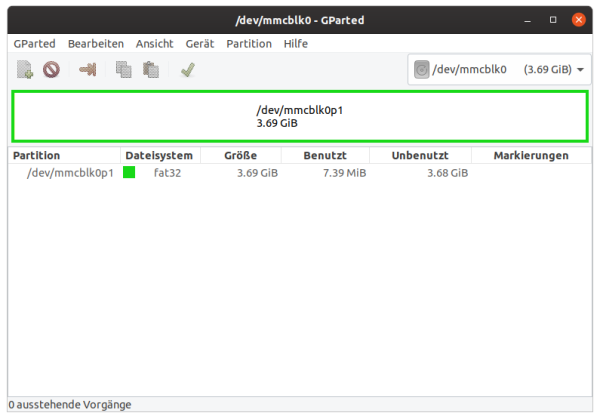Screen dimensions: 600x419
Task: Click the Apply all operations checkmark icon
Action: point(188,70)
